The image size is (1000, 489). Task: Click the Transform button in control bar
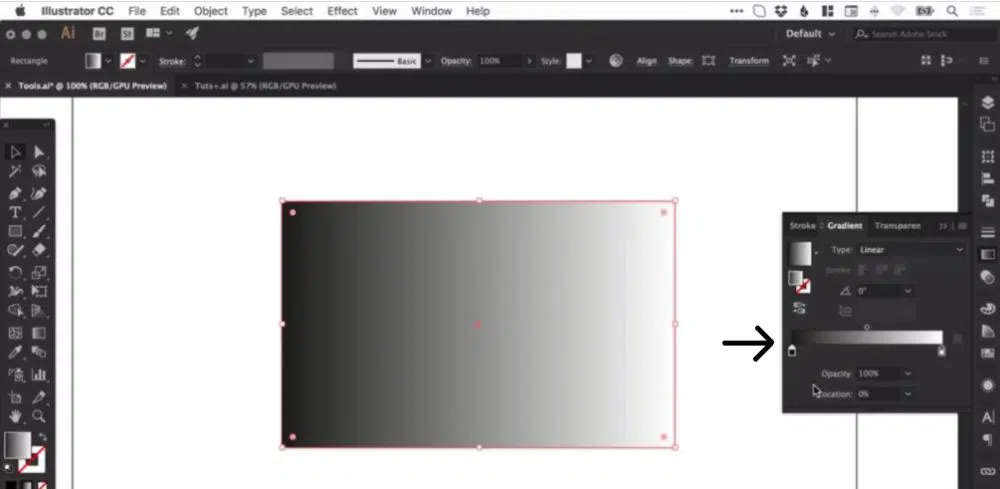tap(749, 61)
